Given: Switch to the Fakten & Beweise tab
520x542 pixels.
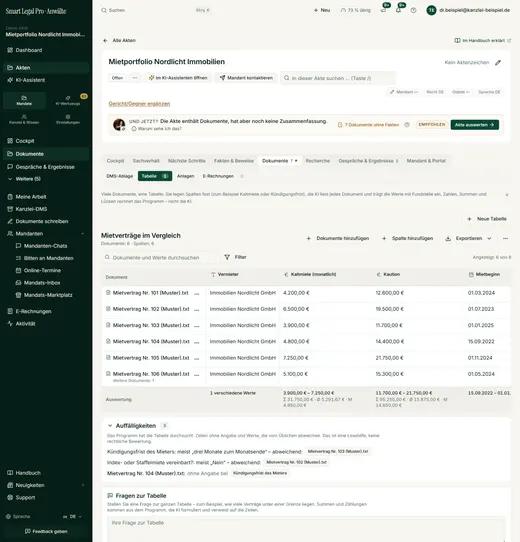Looking at the screenshot, I should coord(234,161).
